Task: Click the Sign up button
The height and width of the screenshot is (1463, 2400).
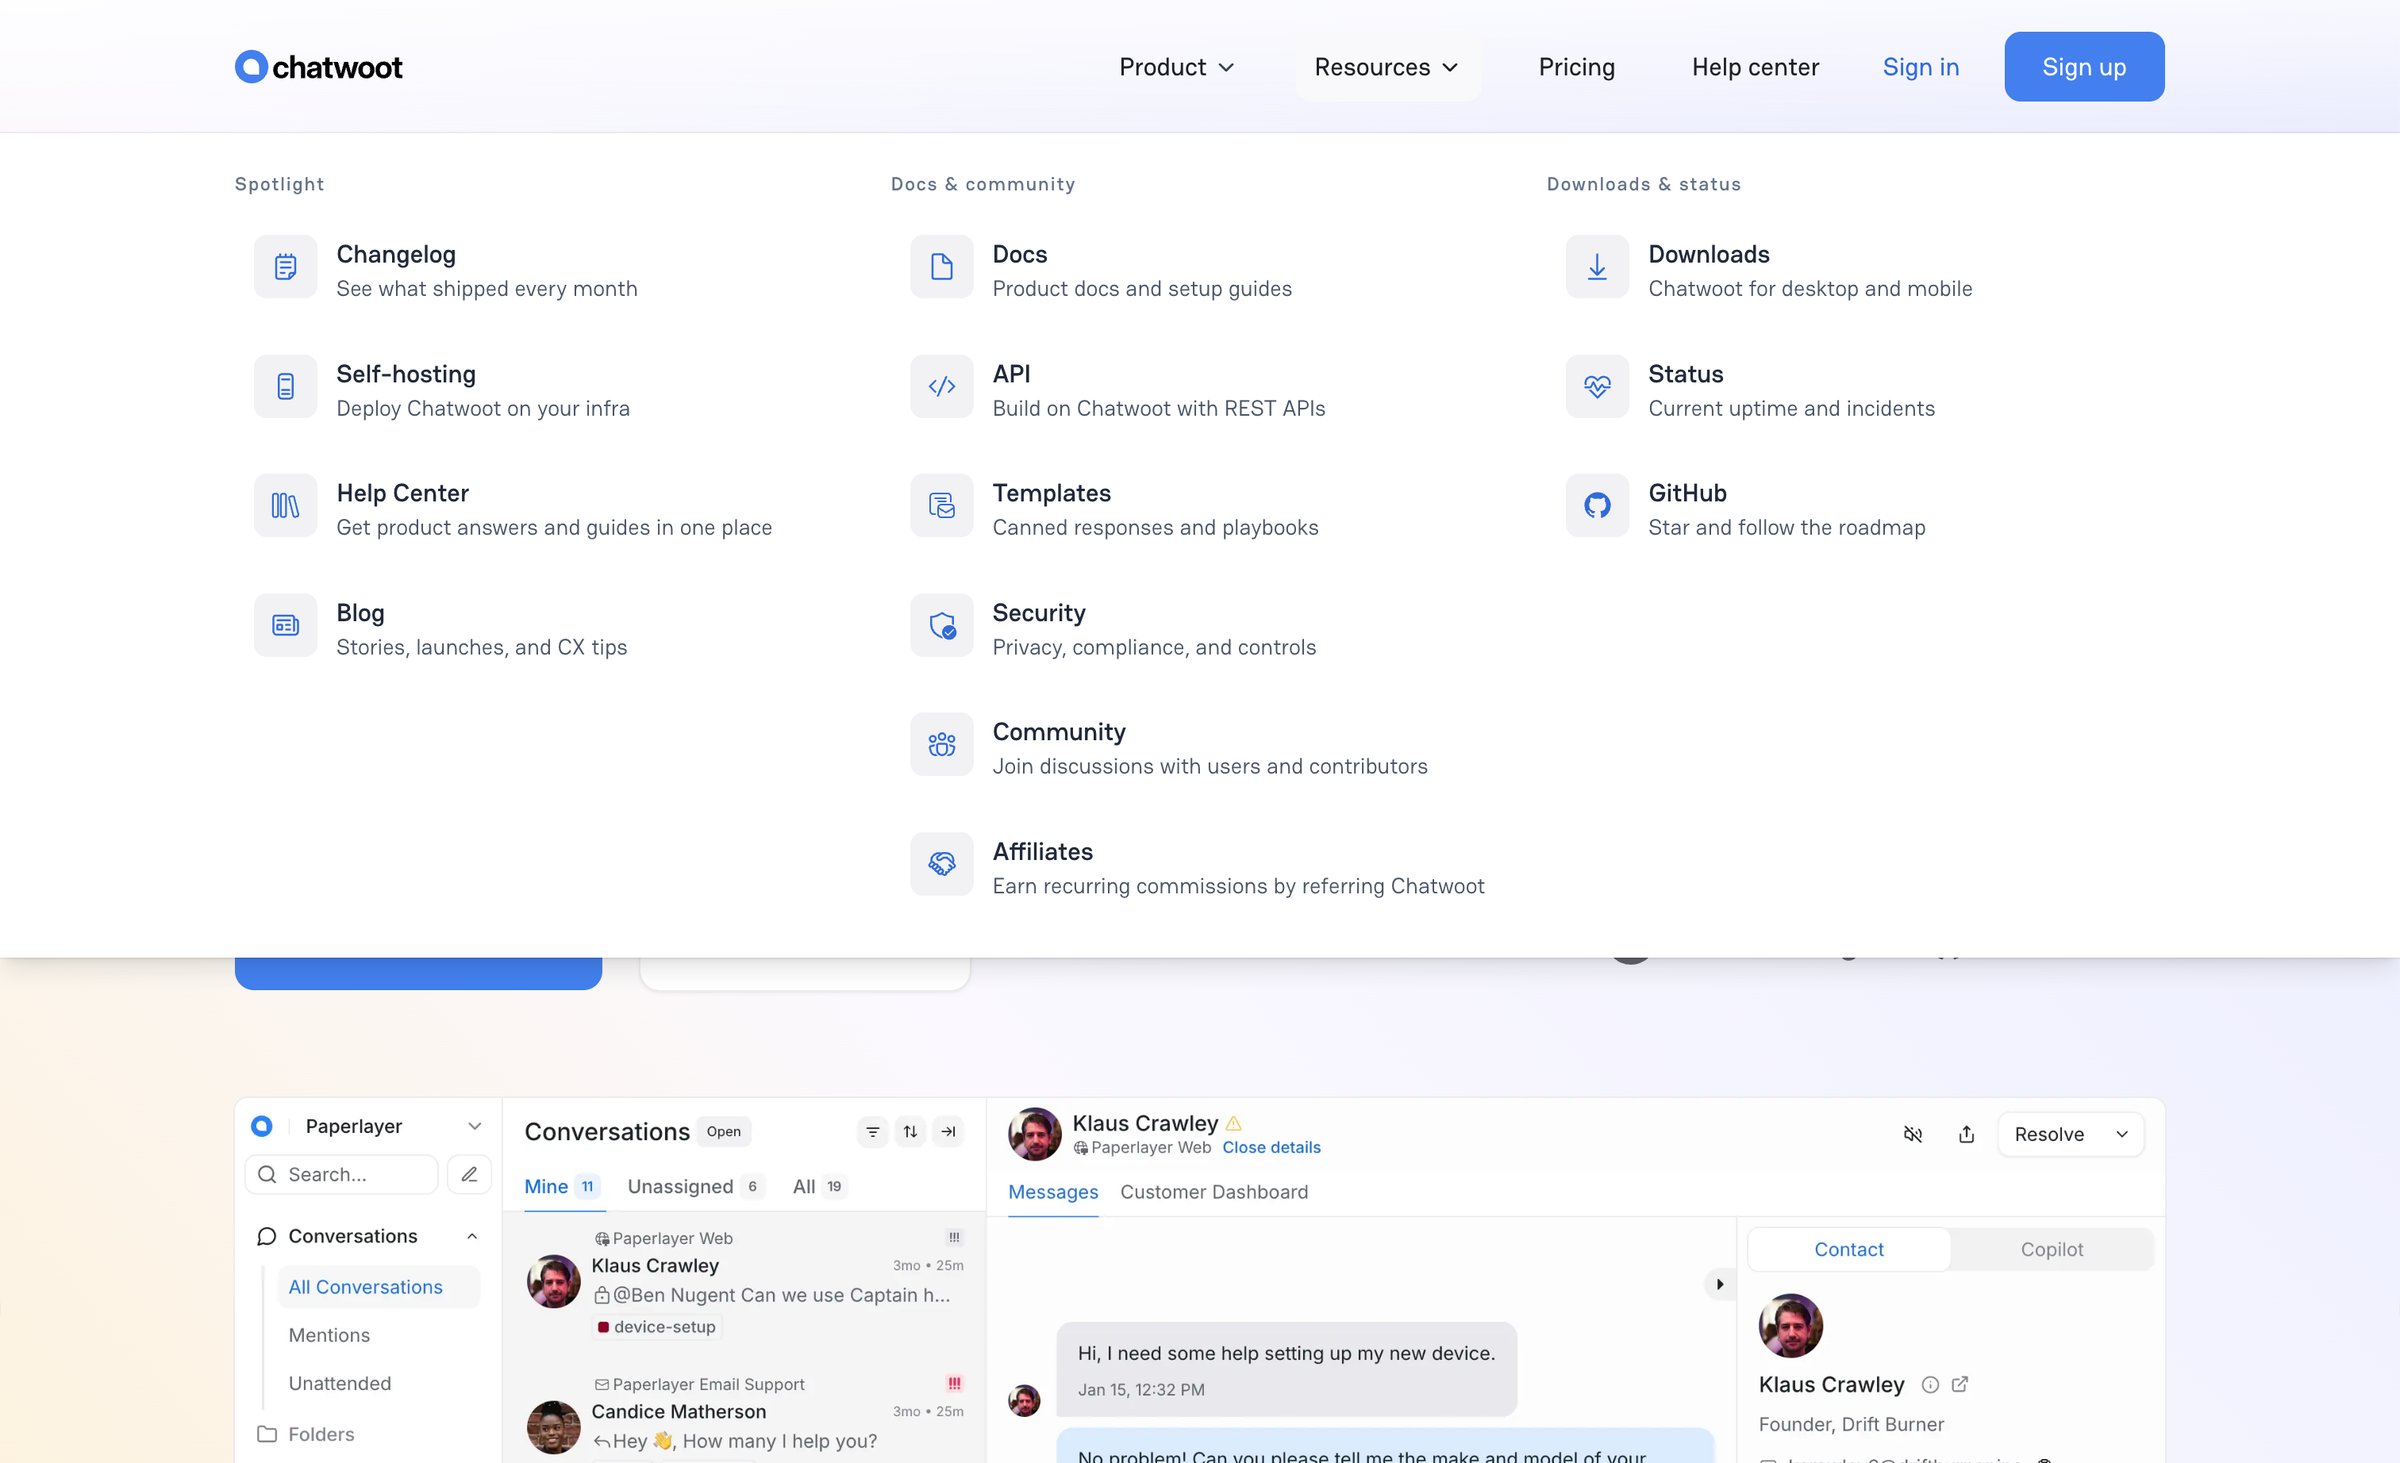Action: [2084, 67]
